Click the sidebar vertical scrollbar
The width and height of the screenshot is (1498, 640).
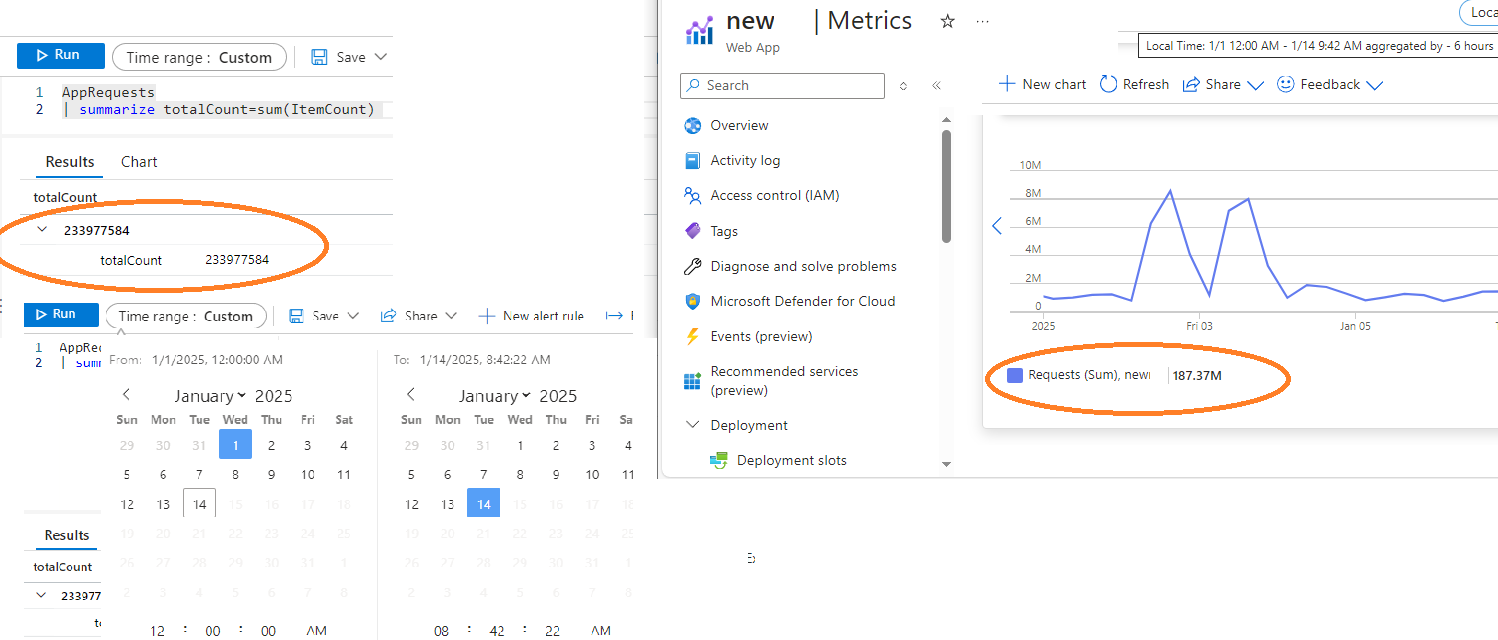(946, 186)
